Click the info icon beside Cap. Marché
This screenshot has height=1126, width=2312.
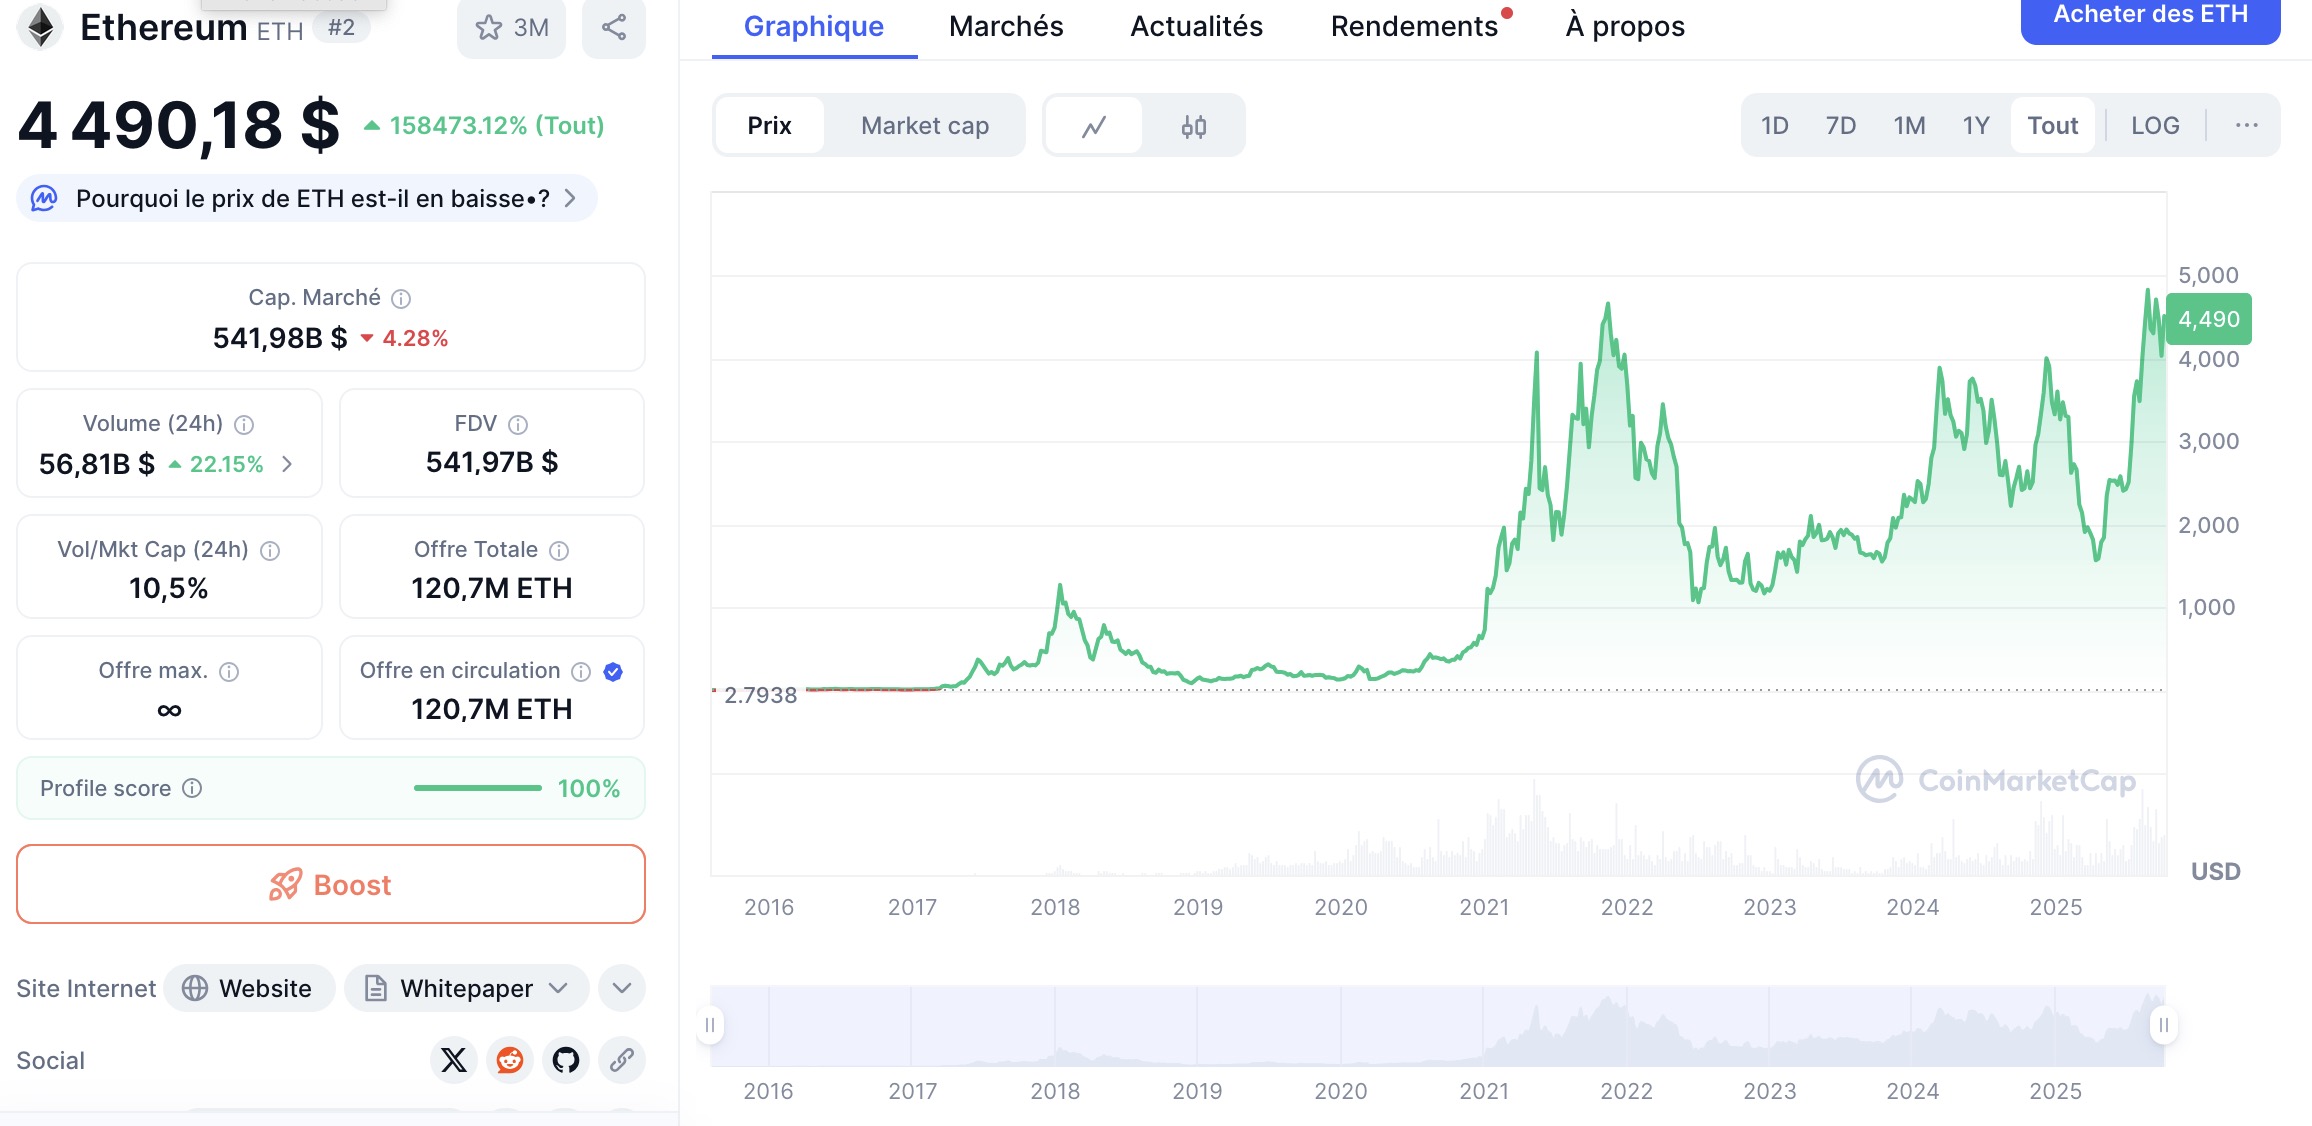click(x=401, y=298)
